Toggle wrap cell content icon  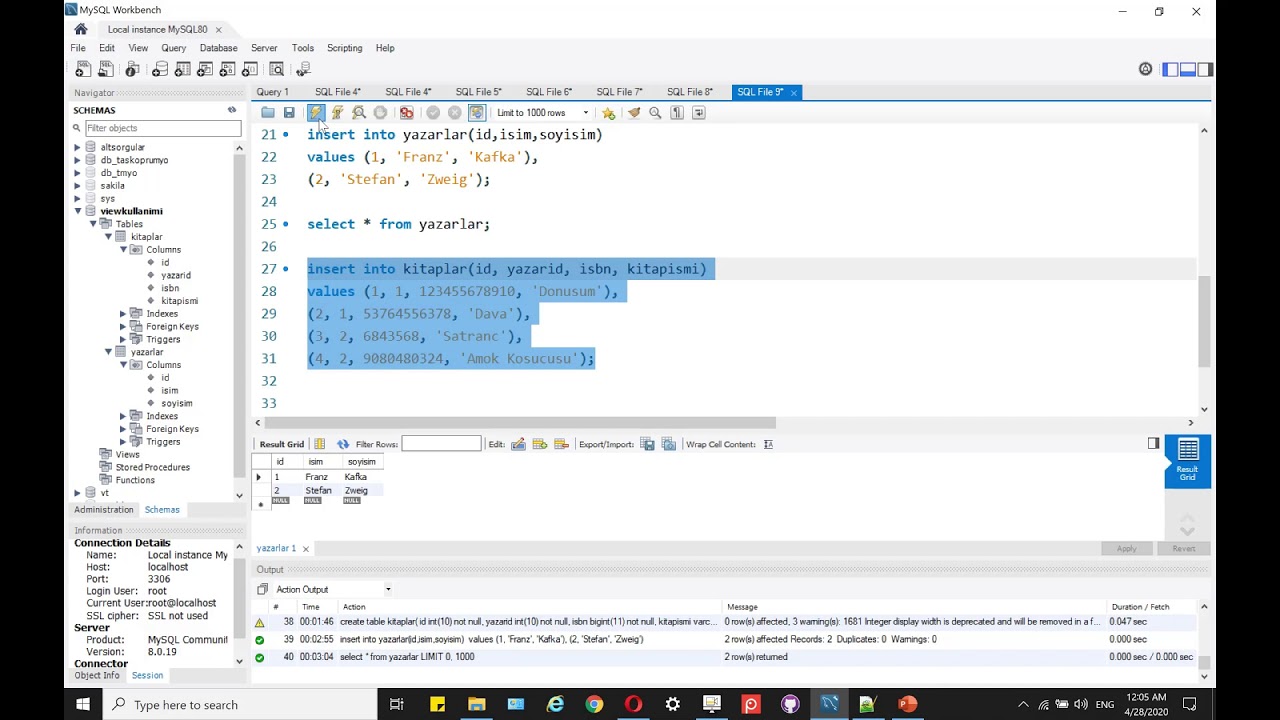pos(768,444)
